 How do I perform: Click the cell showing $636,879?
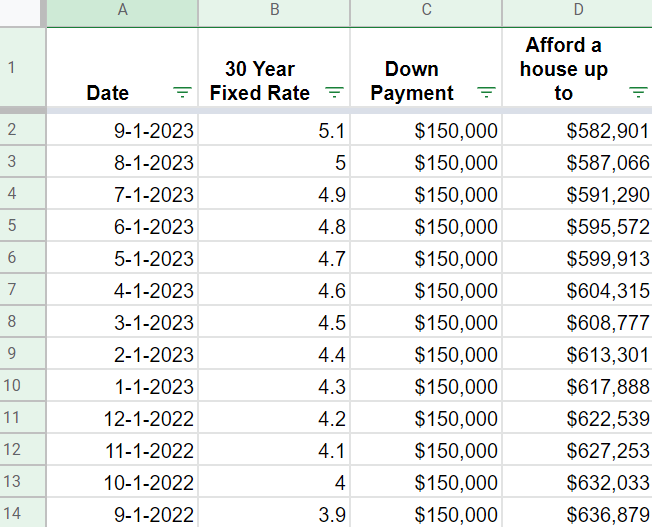(578, 514)
